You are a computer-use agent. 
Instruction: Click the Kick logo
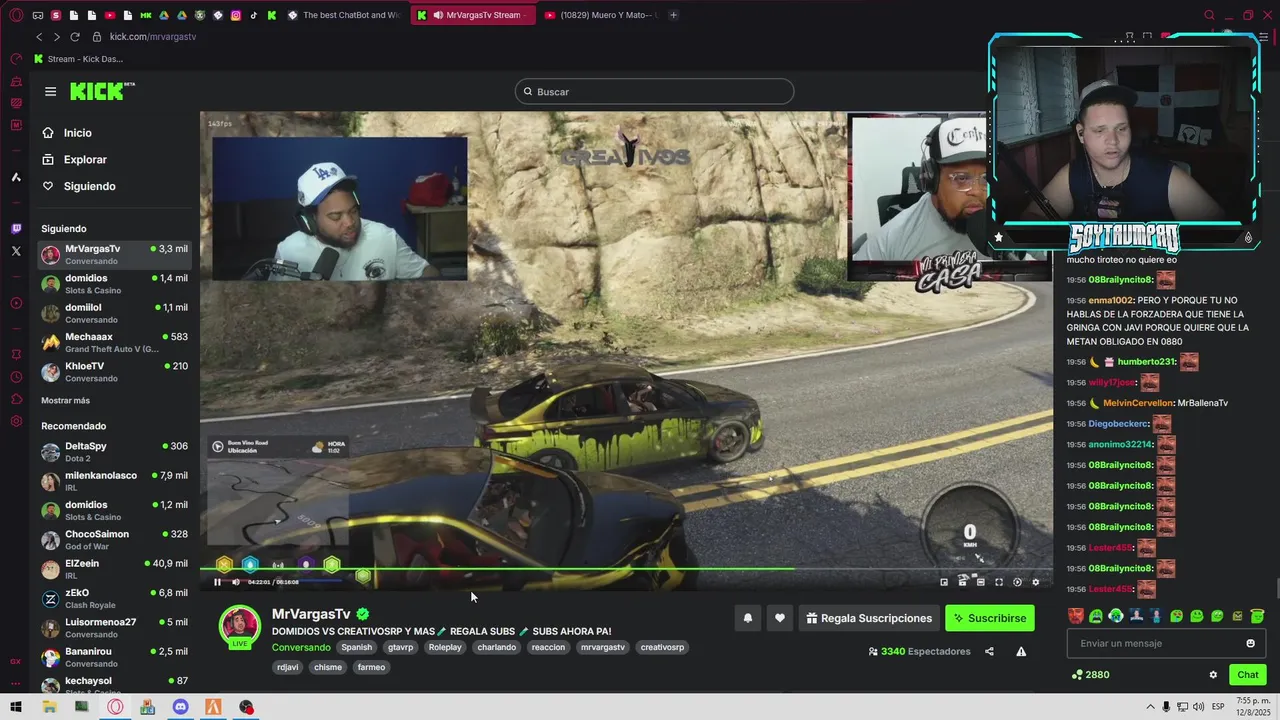point(102,91)
